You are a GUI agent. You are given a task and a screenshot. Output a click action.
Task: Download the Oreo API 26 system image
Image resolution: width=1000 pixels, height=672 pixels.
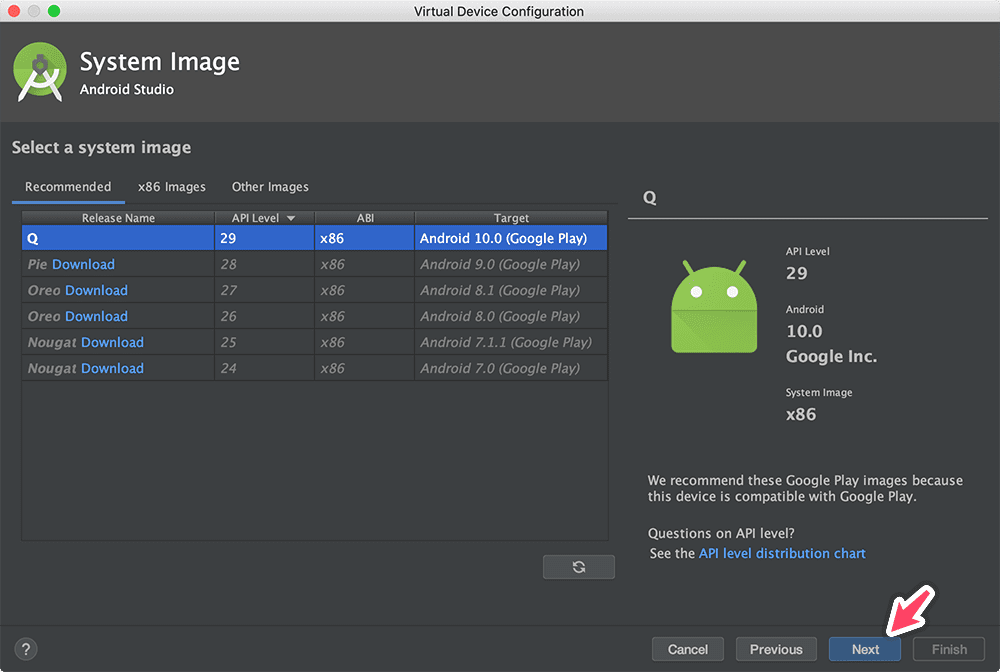tap(96, 316)
